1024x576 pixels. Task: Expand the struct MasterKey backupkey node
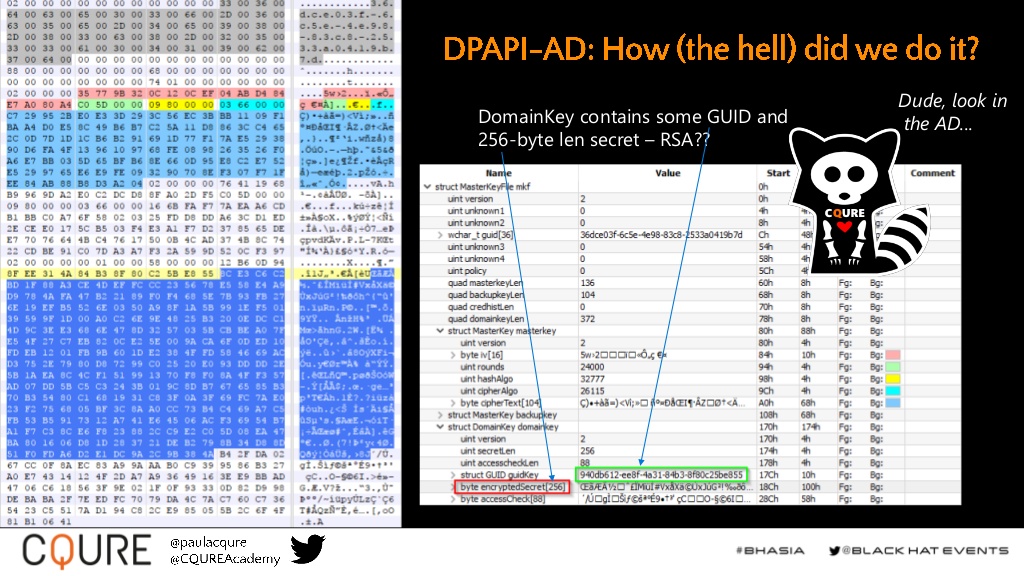point(441,415)
